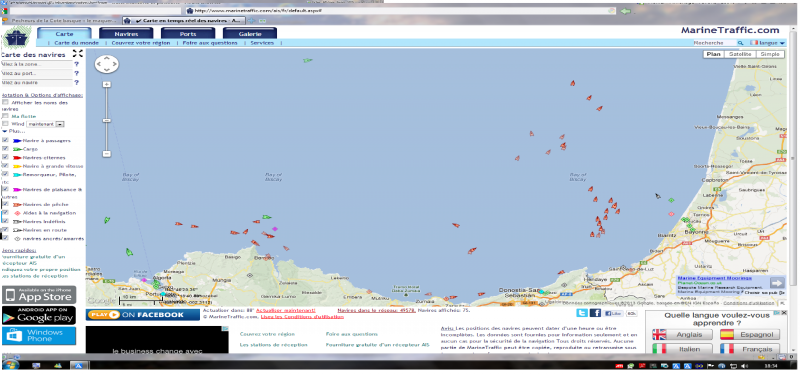Open the App Store badge

tap(39, 295)
